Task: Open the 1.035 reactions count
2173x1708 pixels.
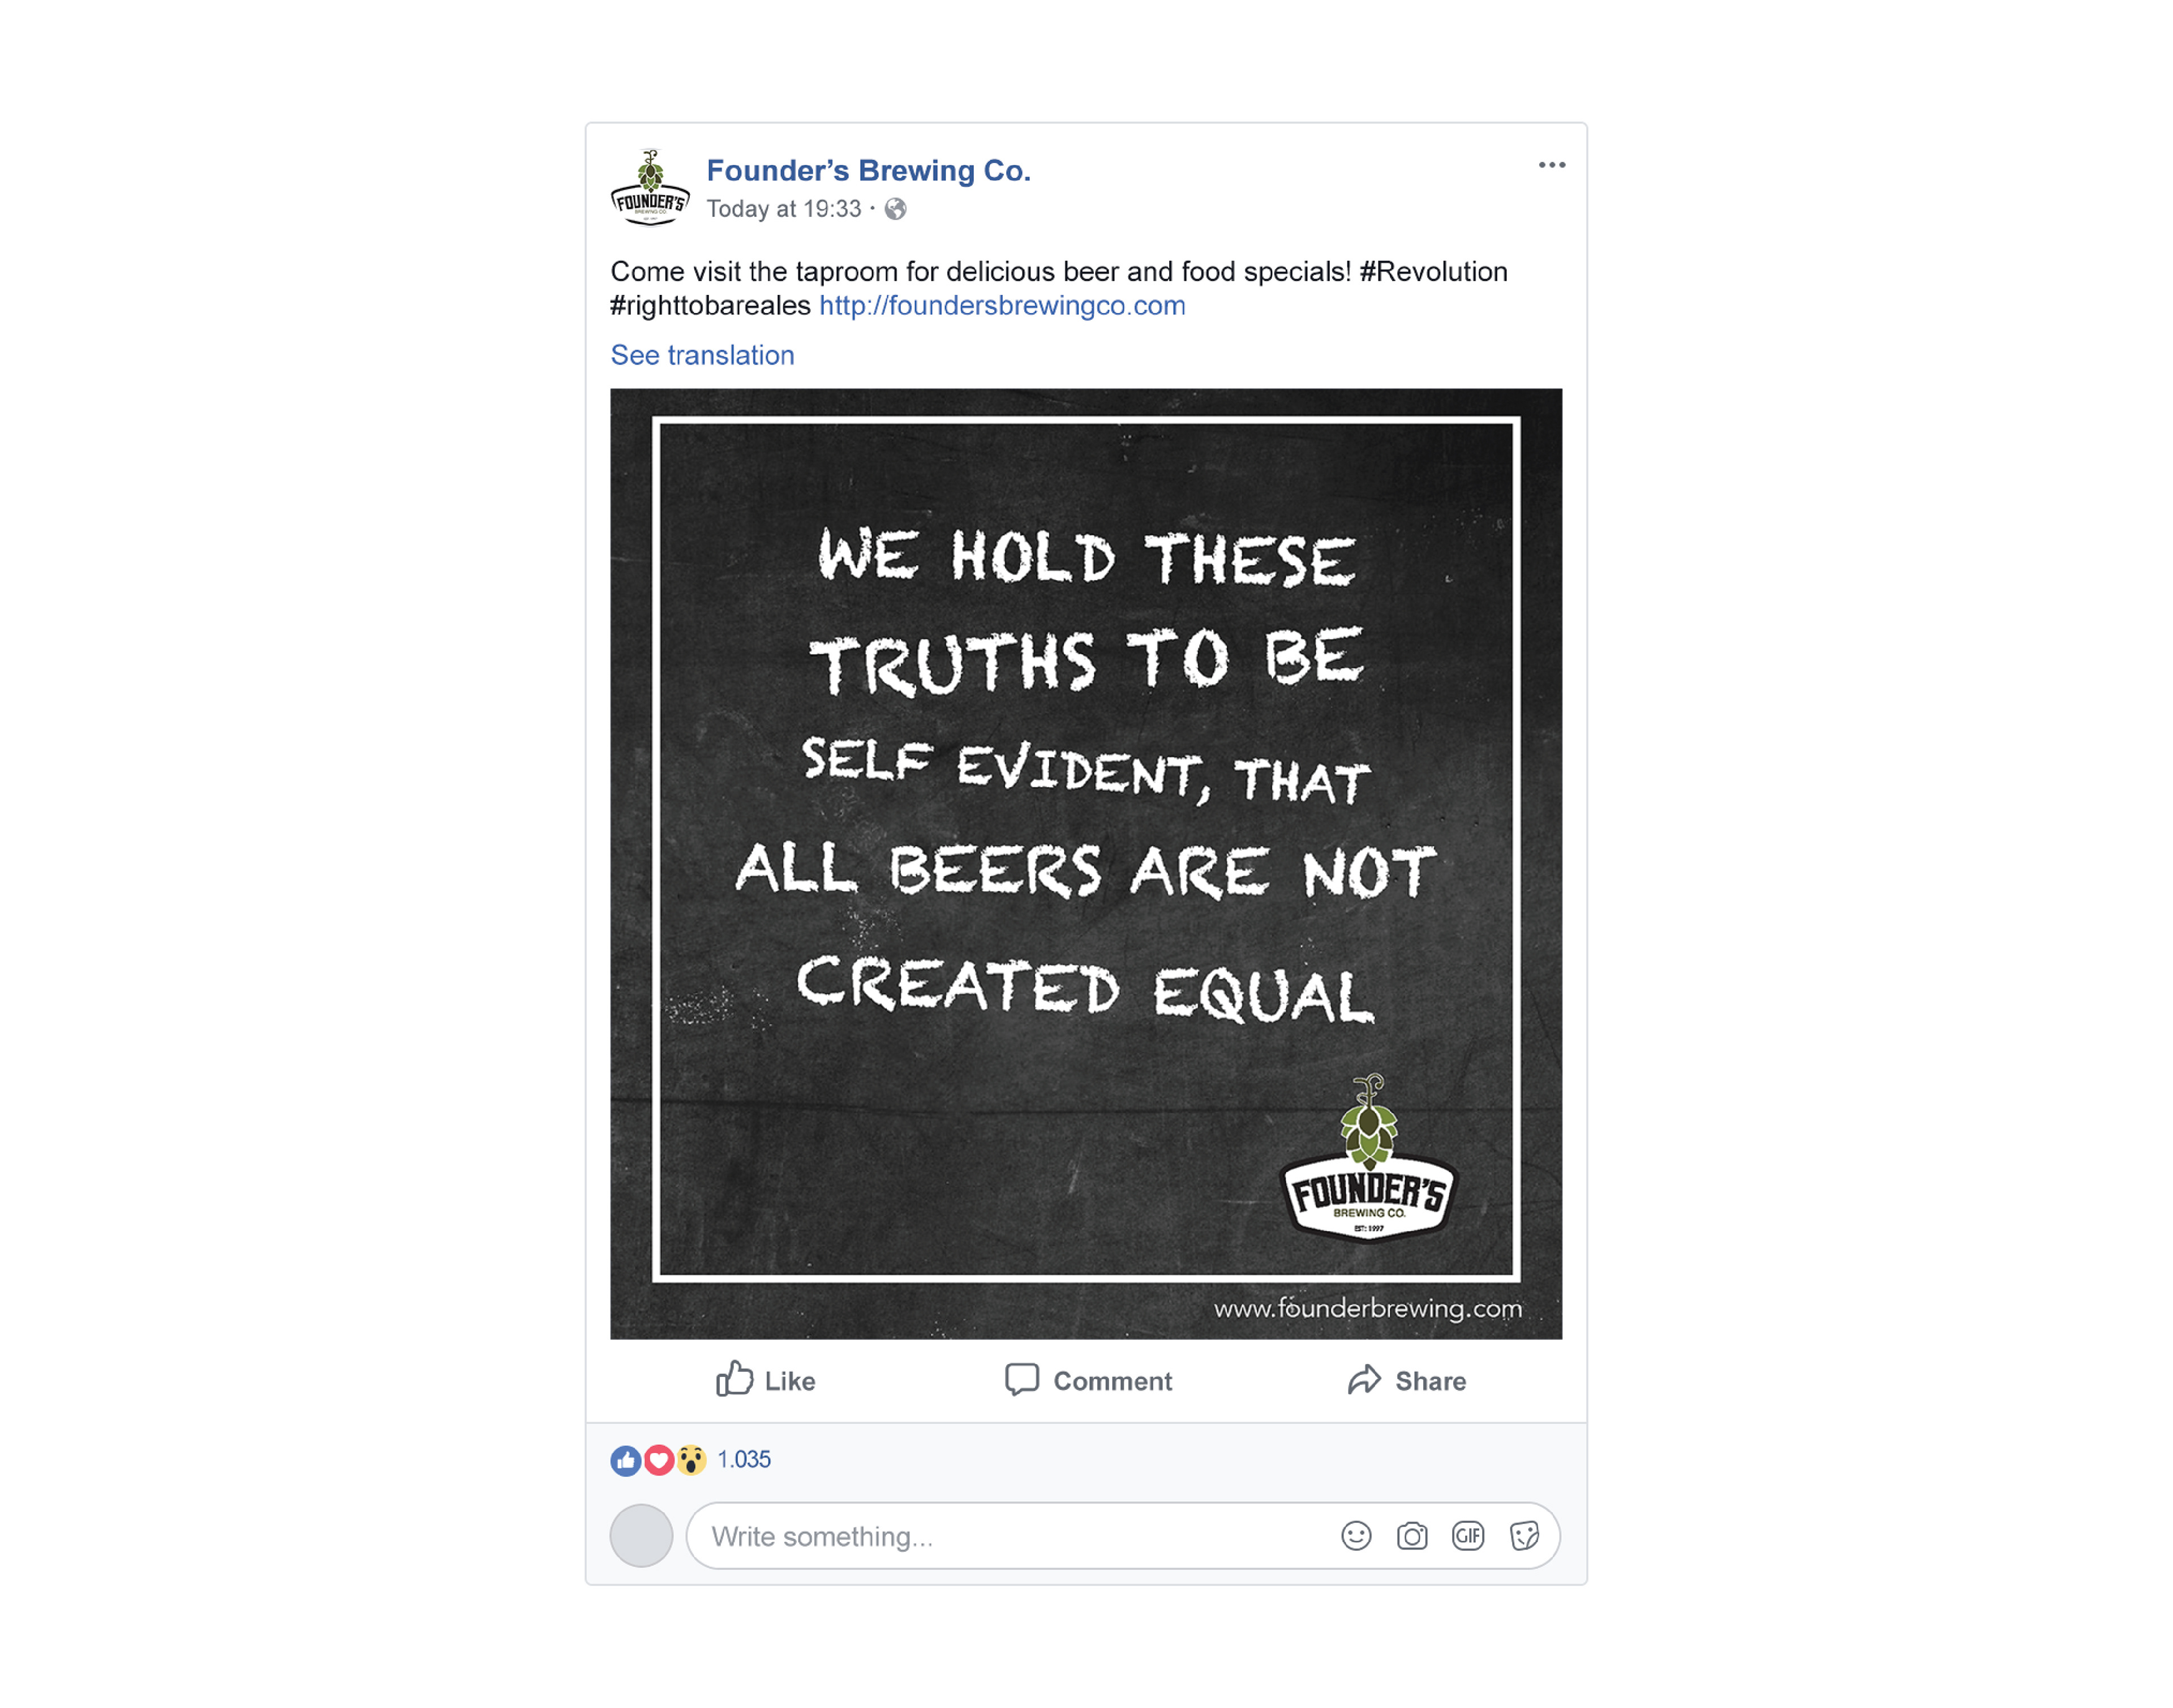Action: tap(744, 1460)
